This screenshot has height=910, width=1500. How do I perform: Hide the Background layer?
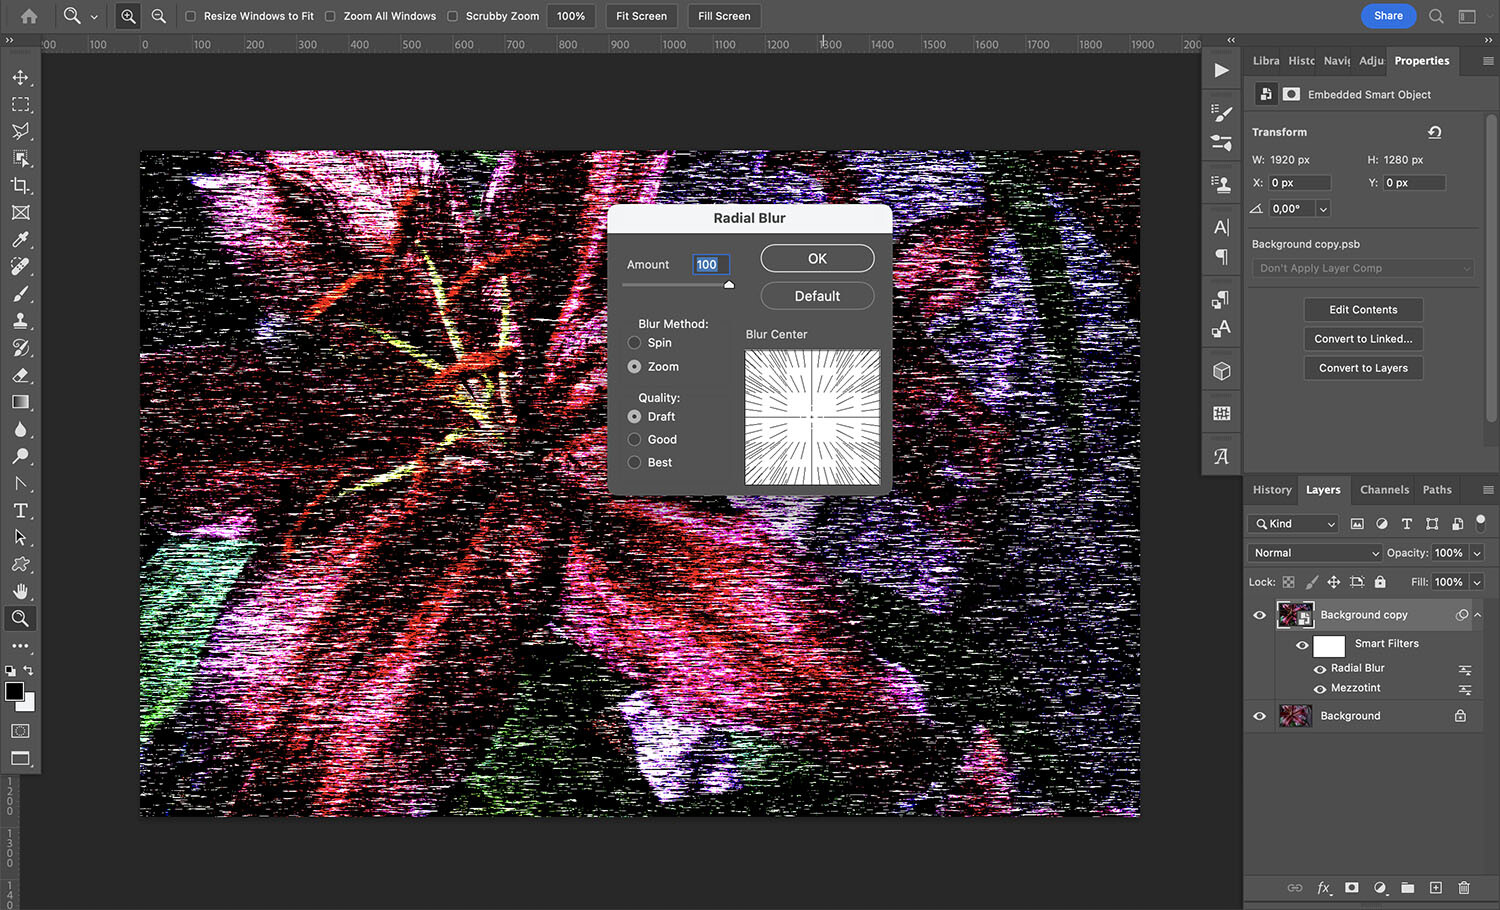pyautogui.click(x=1259, y=715)
